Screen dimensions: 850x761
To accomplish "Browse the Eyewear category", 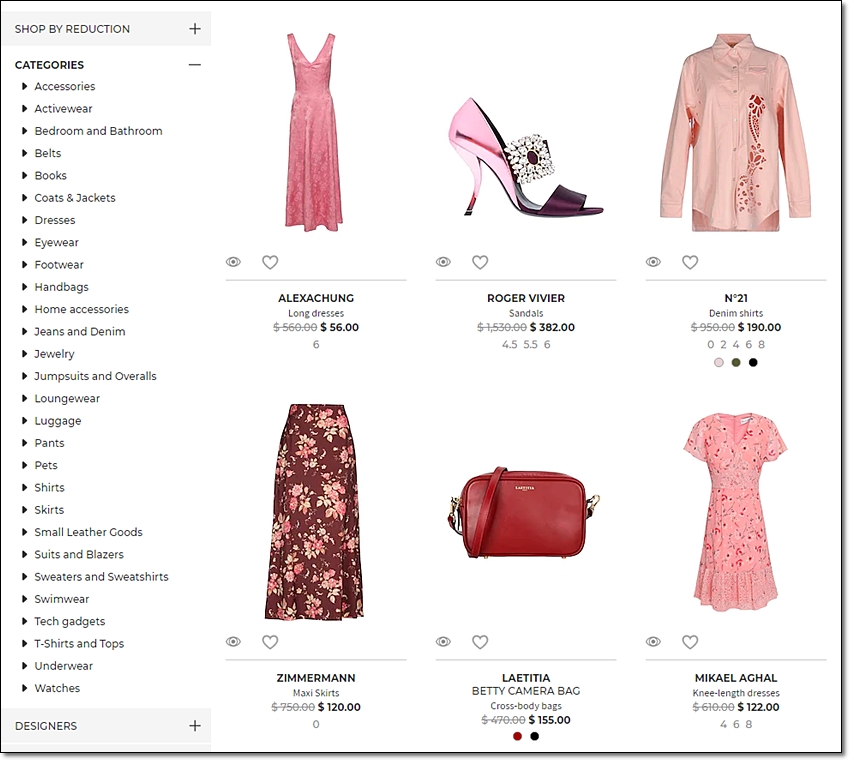I will (56, 242).
